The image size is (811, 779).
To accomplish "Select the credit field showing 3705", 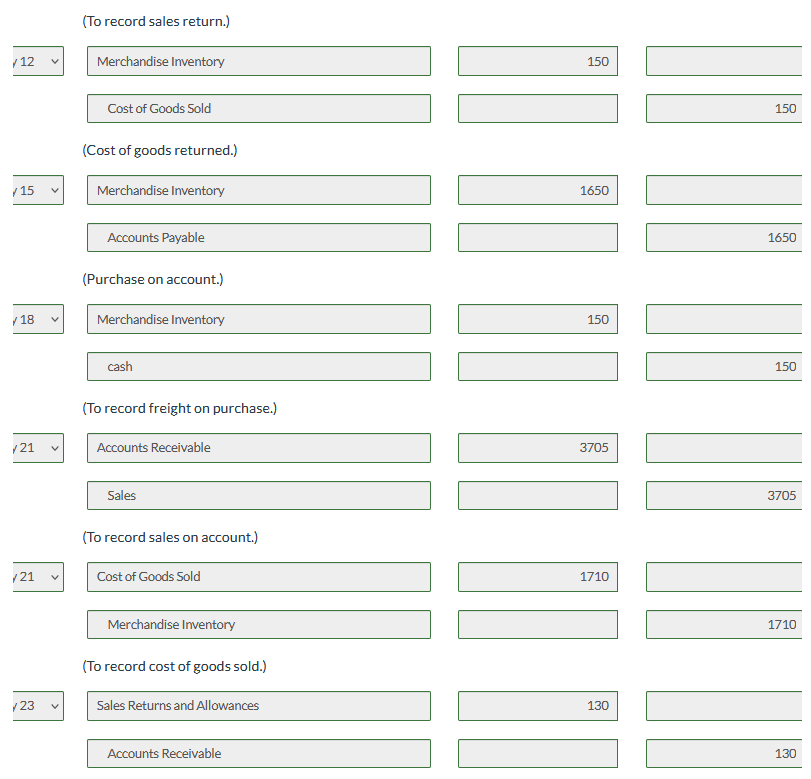I will point(725,495).
